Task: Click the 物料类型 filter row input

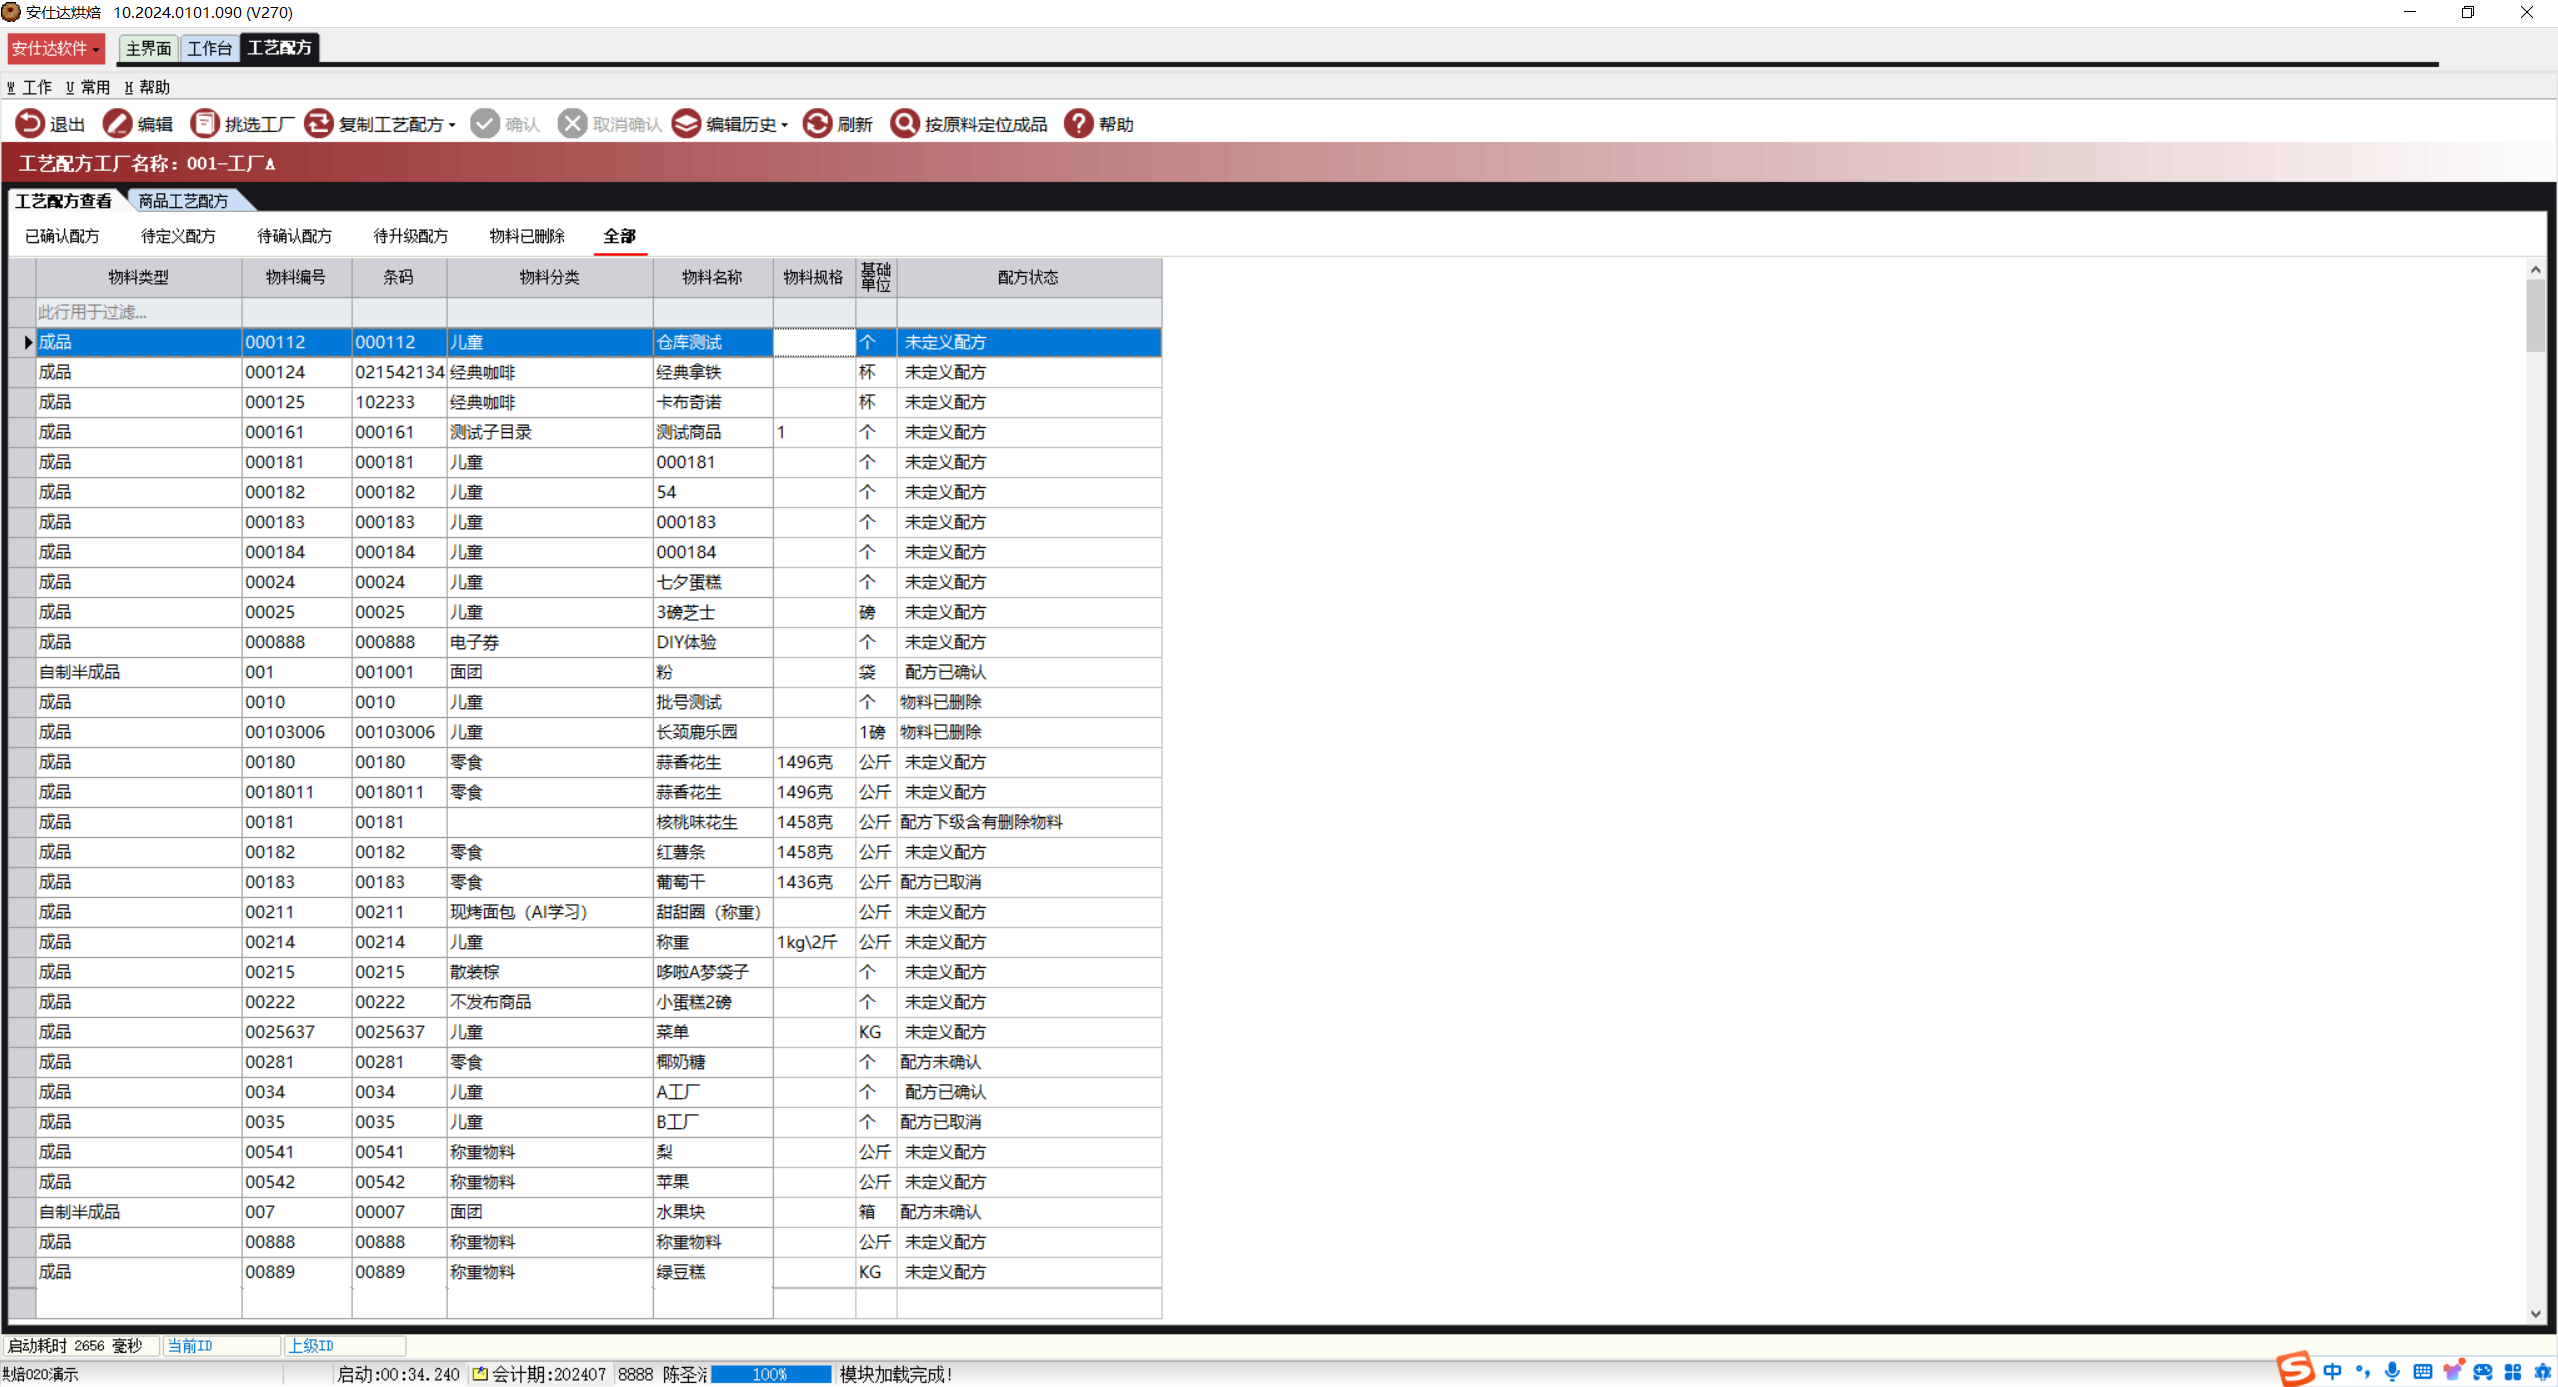Action: [x=138, y=312]
